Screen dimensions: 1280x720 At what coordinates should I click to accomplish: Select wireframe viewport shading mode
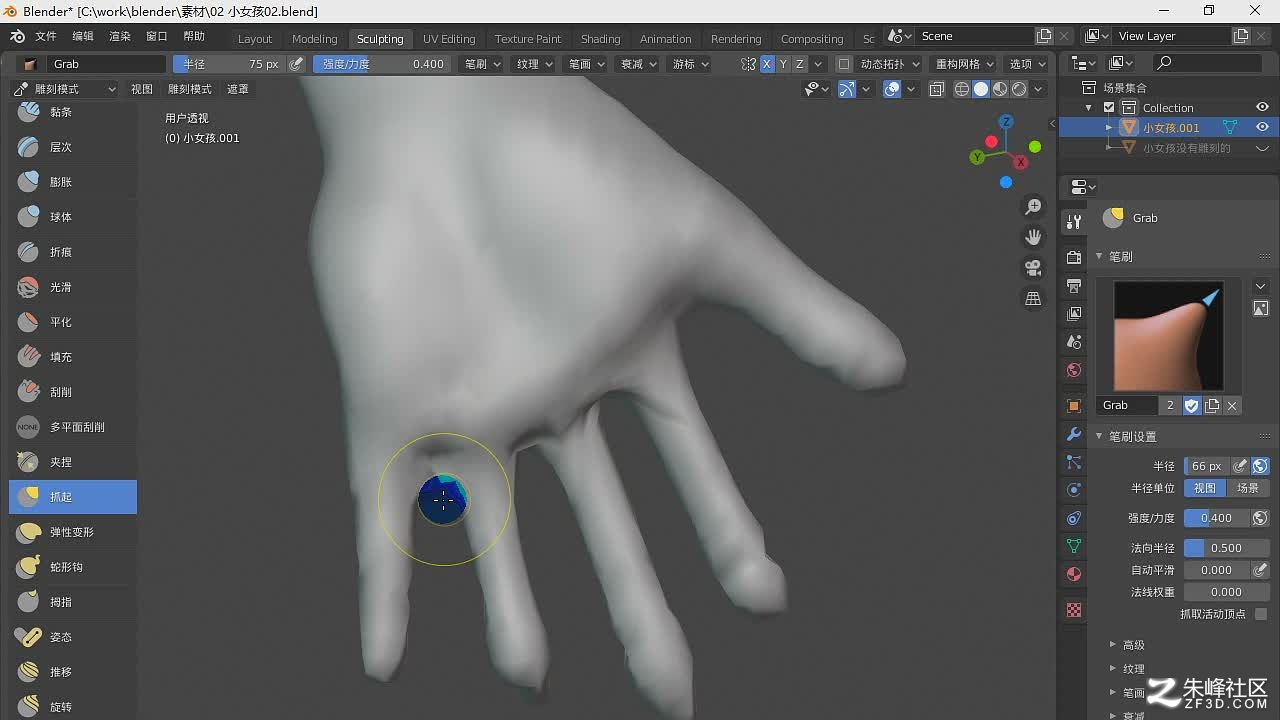pyautogui.click(x=962, y=89)
